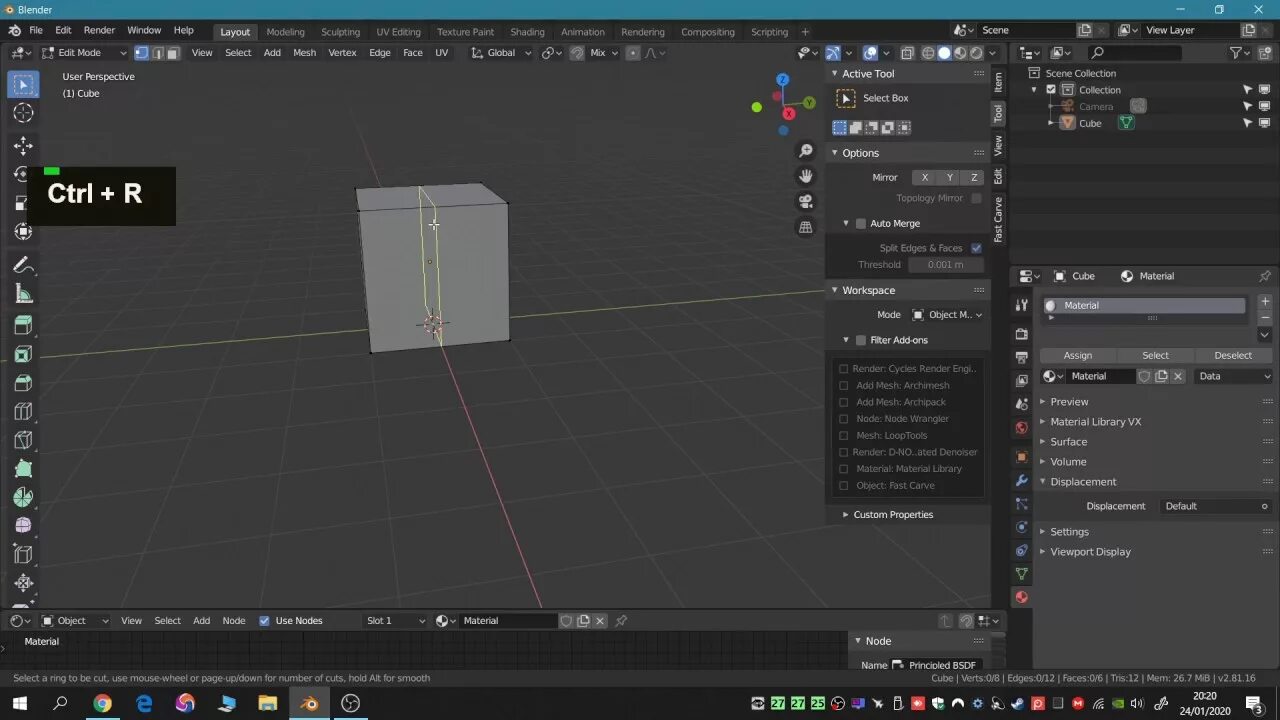Image resolution: width=1280 pixels, height=720 pixels.
Task: Uncheck Split Edges & Faces
Action: (976, 247)
